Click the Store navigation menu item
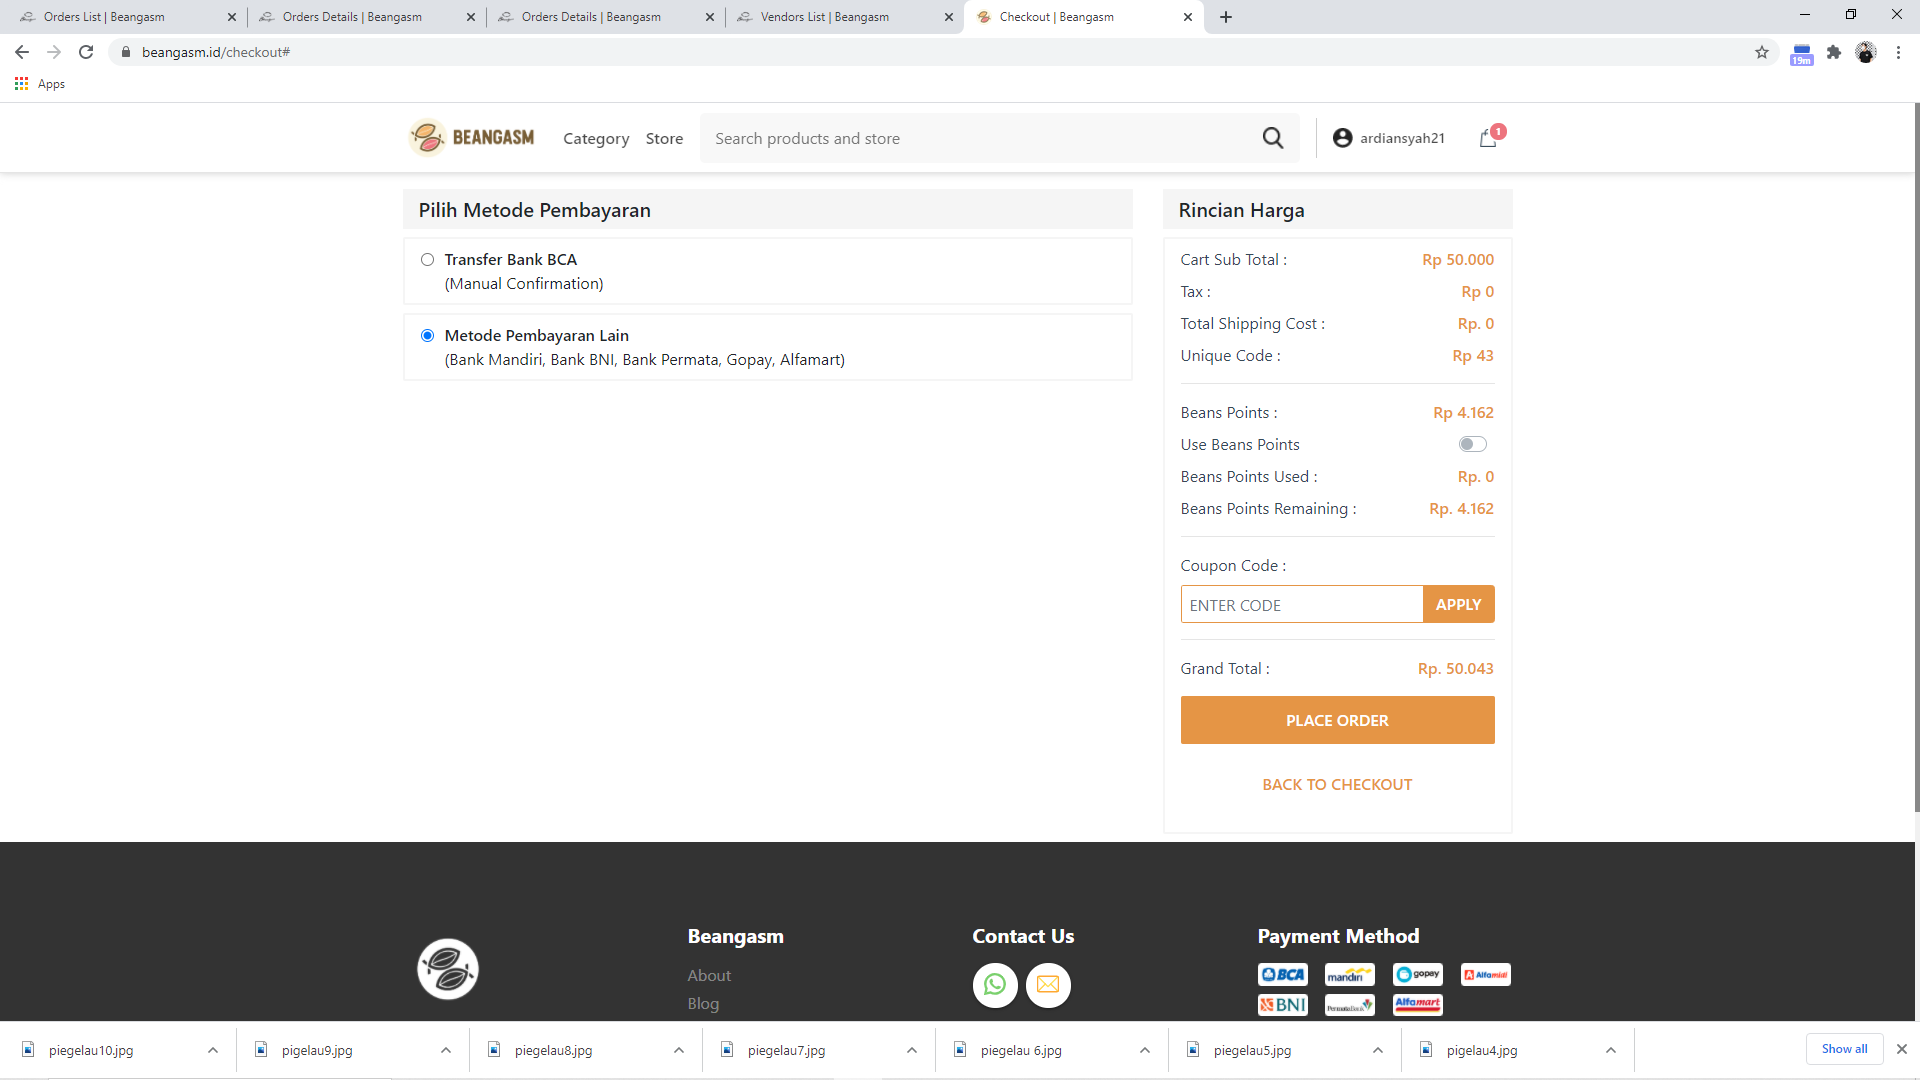 665,137
